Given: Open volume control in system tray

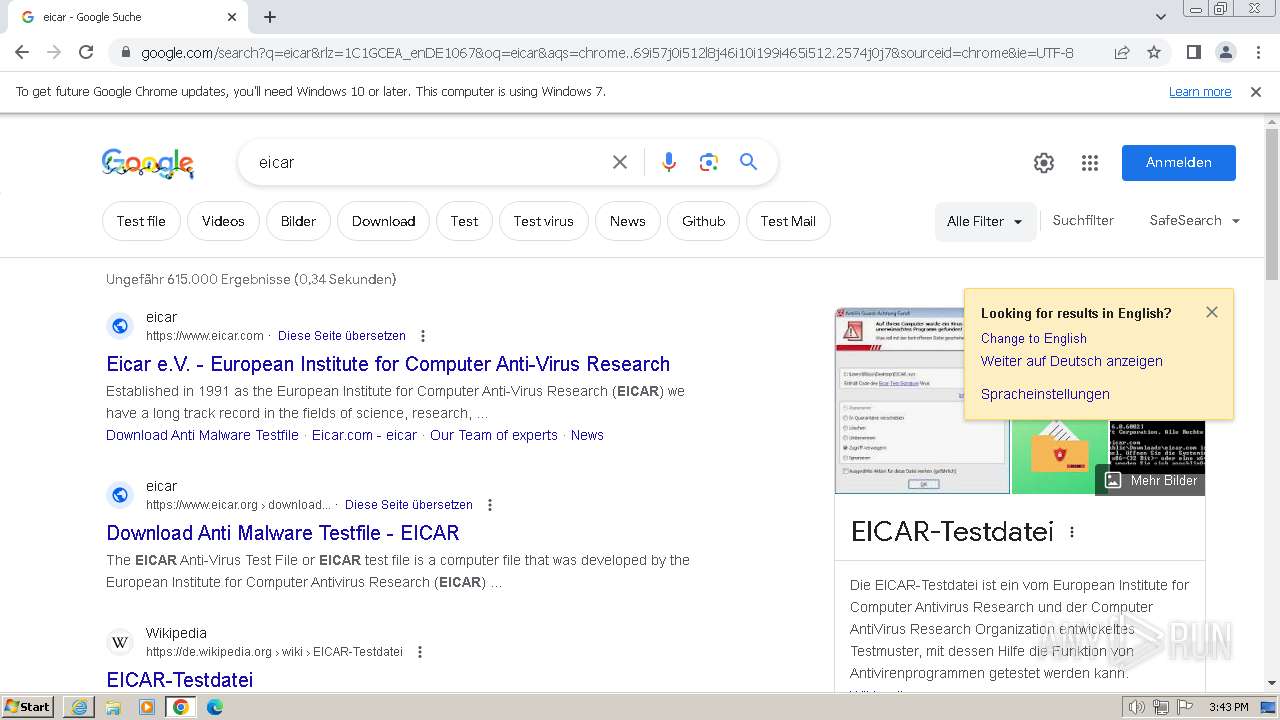Looking at the screenshot, I should 1136,707.
